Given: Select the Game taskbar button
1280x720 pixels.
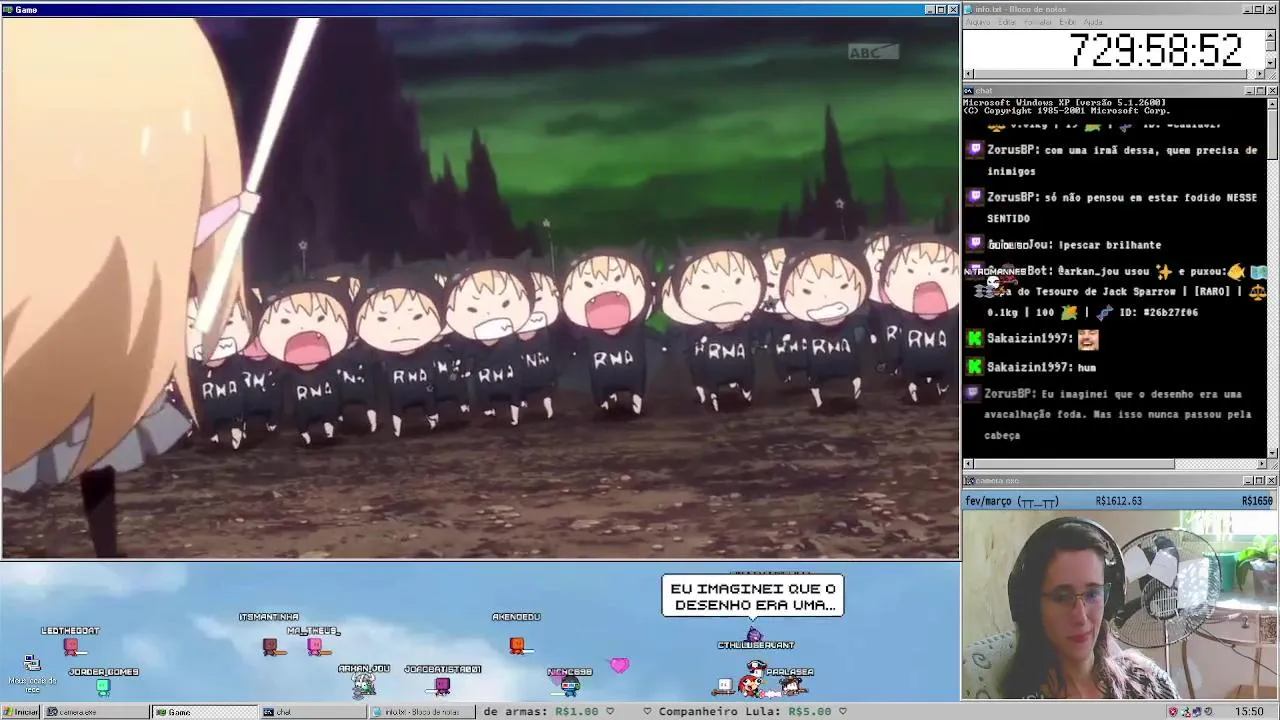Looking at the screenshot, I should [x=204, y=712].
